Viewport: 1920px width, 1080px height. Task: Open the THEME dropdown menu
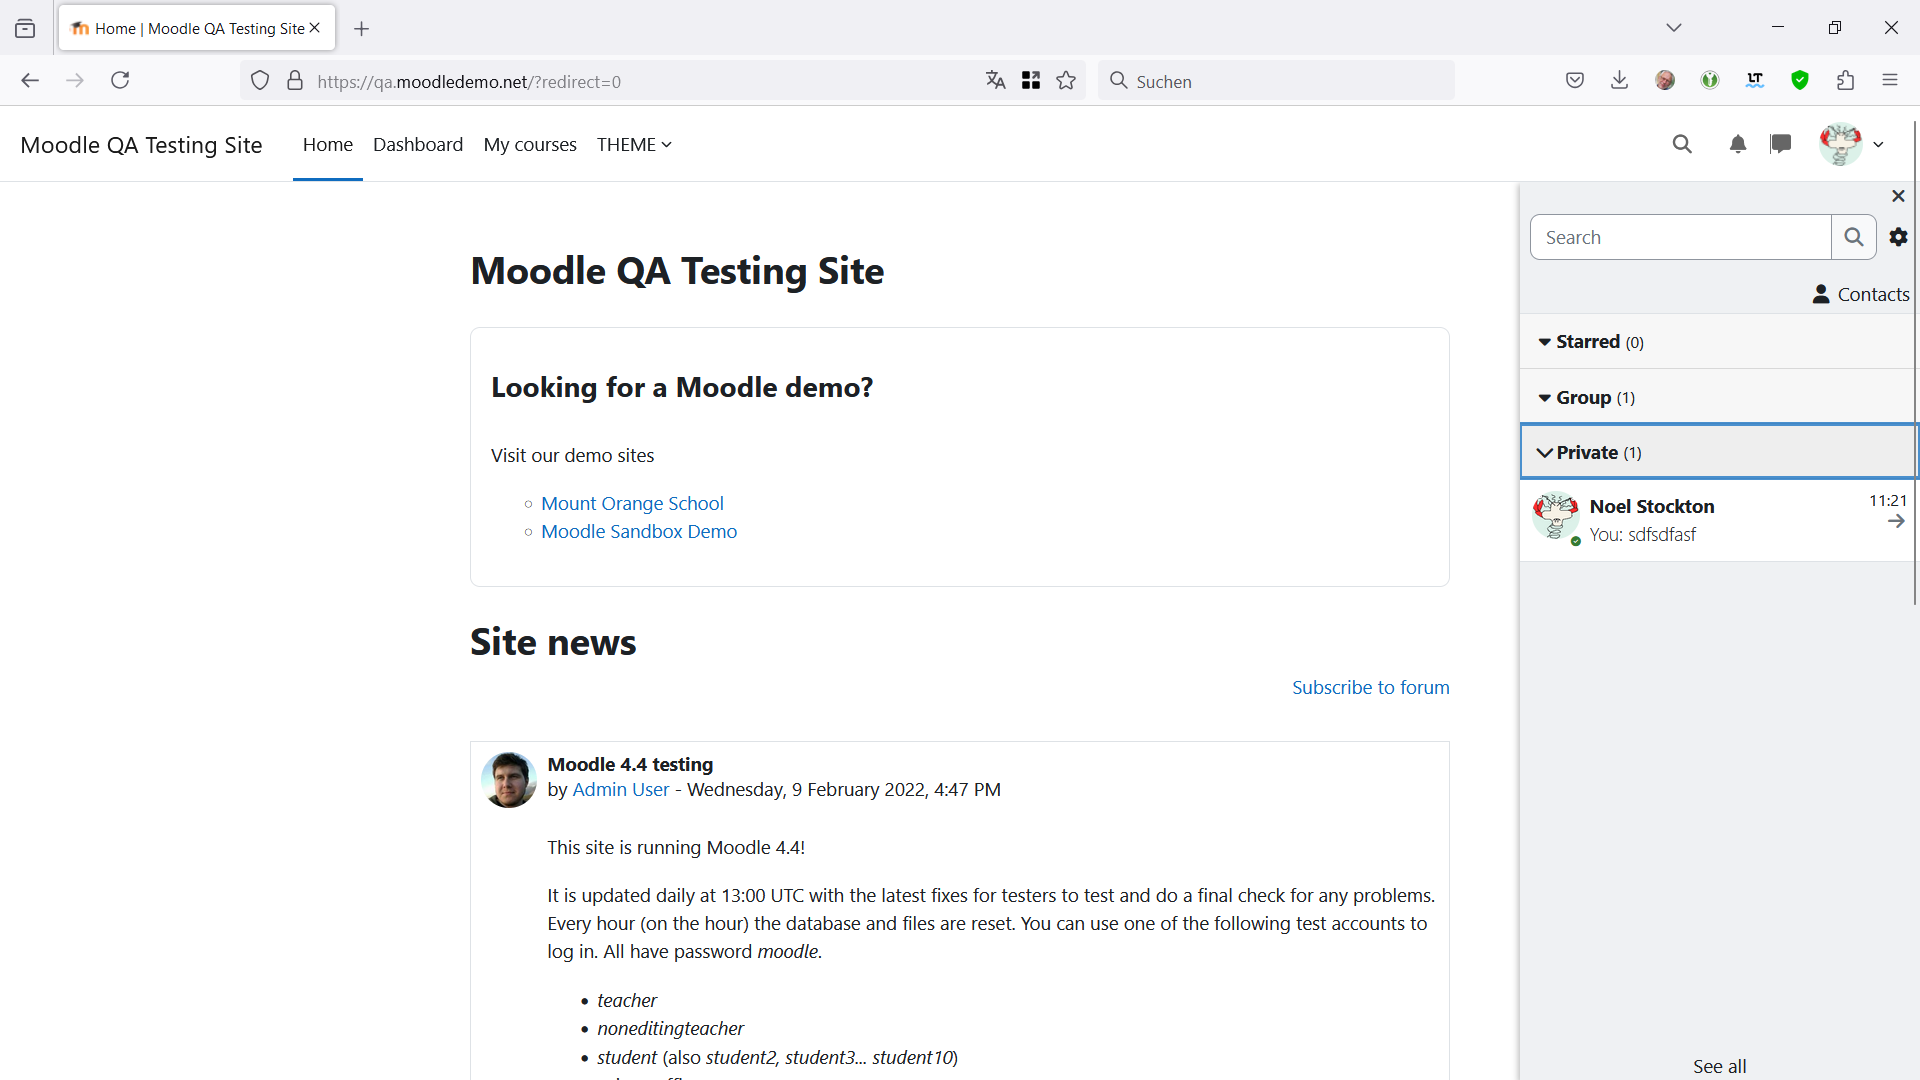(634, 144)
